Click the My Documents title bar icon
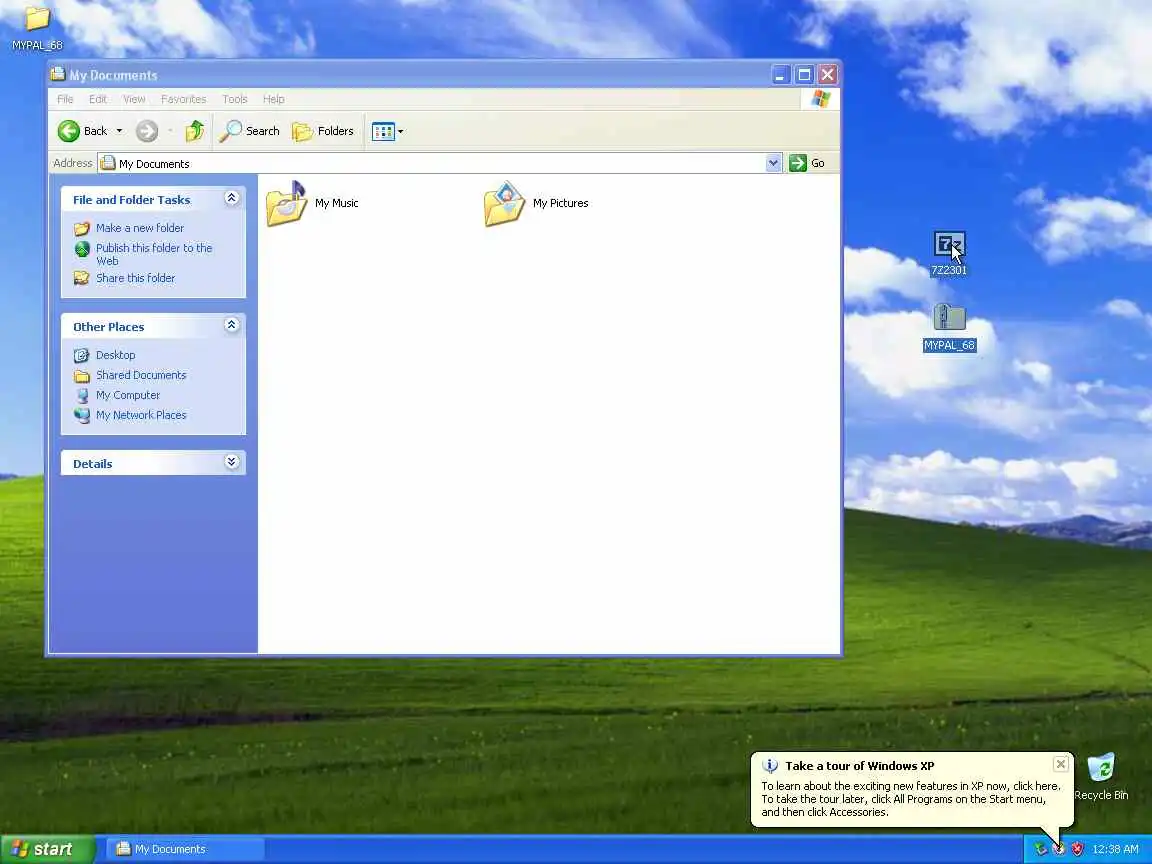The width and height of the screenshot is (1152, 864). pos(57,73)
